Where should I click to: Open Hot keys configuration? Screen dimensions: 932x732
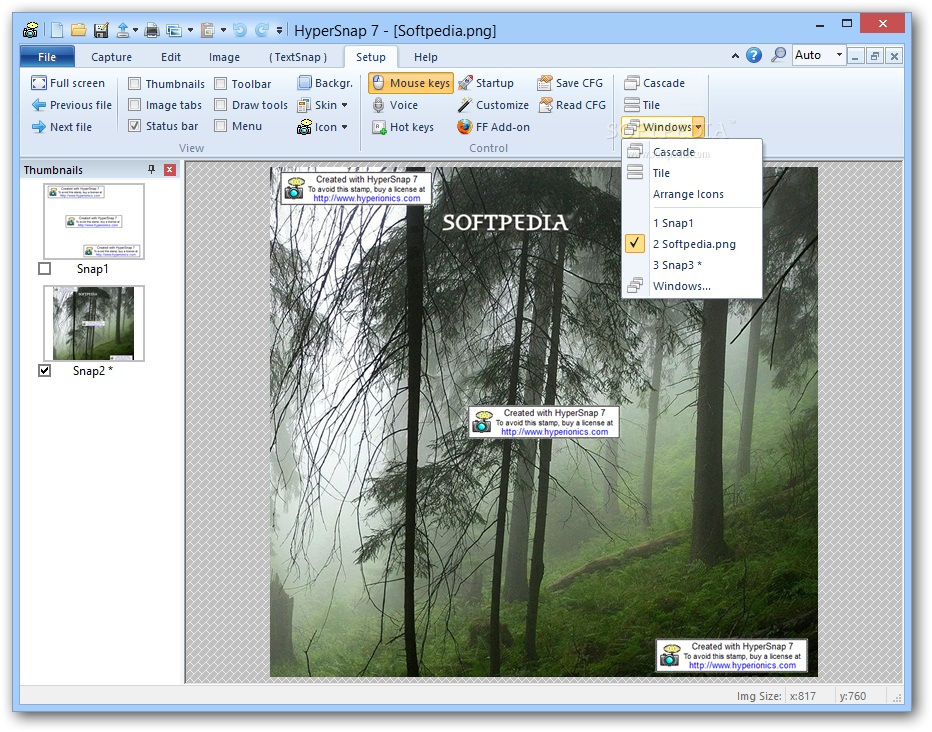[x=403, y=127]
